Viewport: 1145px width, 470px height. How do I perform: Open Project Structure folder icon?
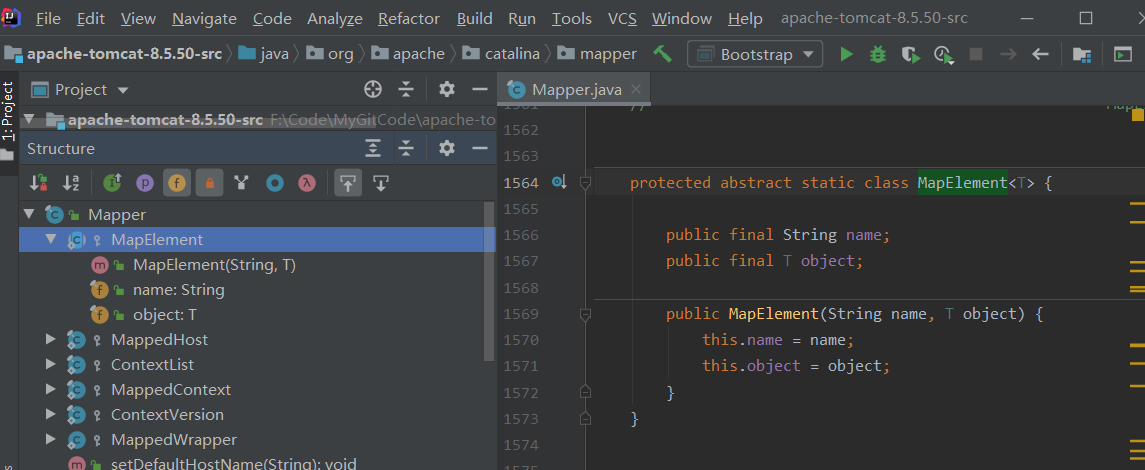point(1081,54)
